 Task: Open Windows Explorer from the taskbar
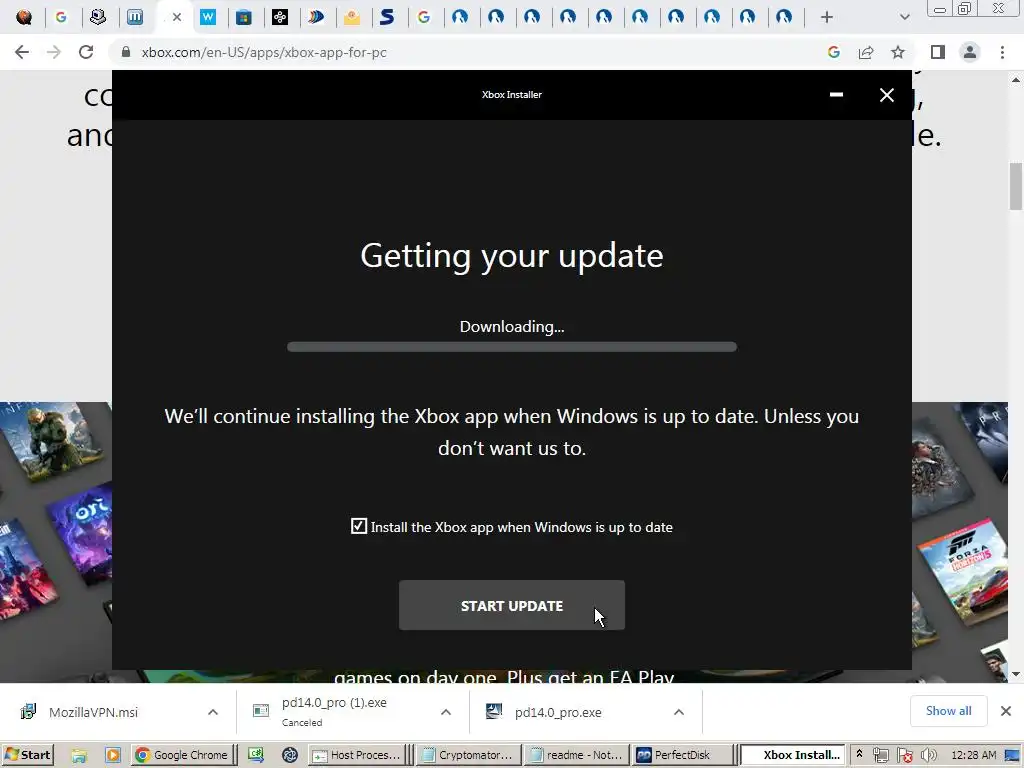[x=79, y=755]
